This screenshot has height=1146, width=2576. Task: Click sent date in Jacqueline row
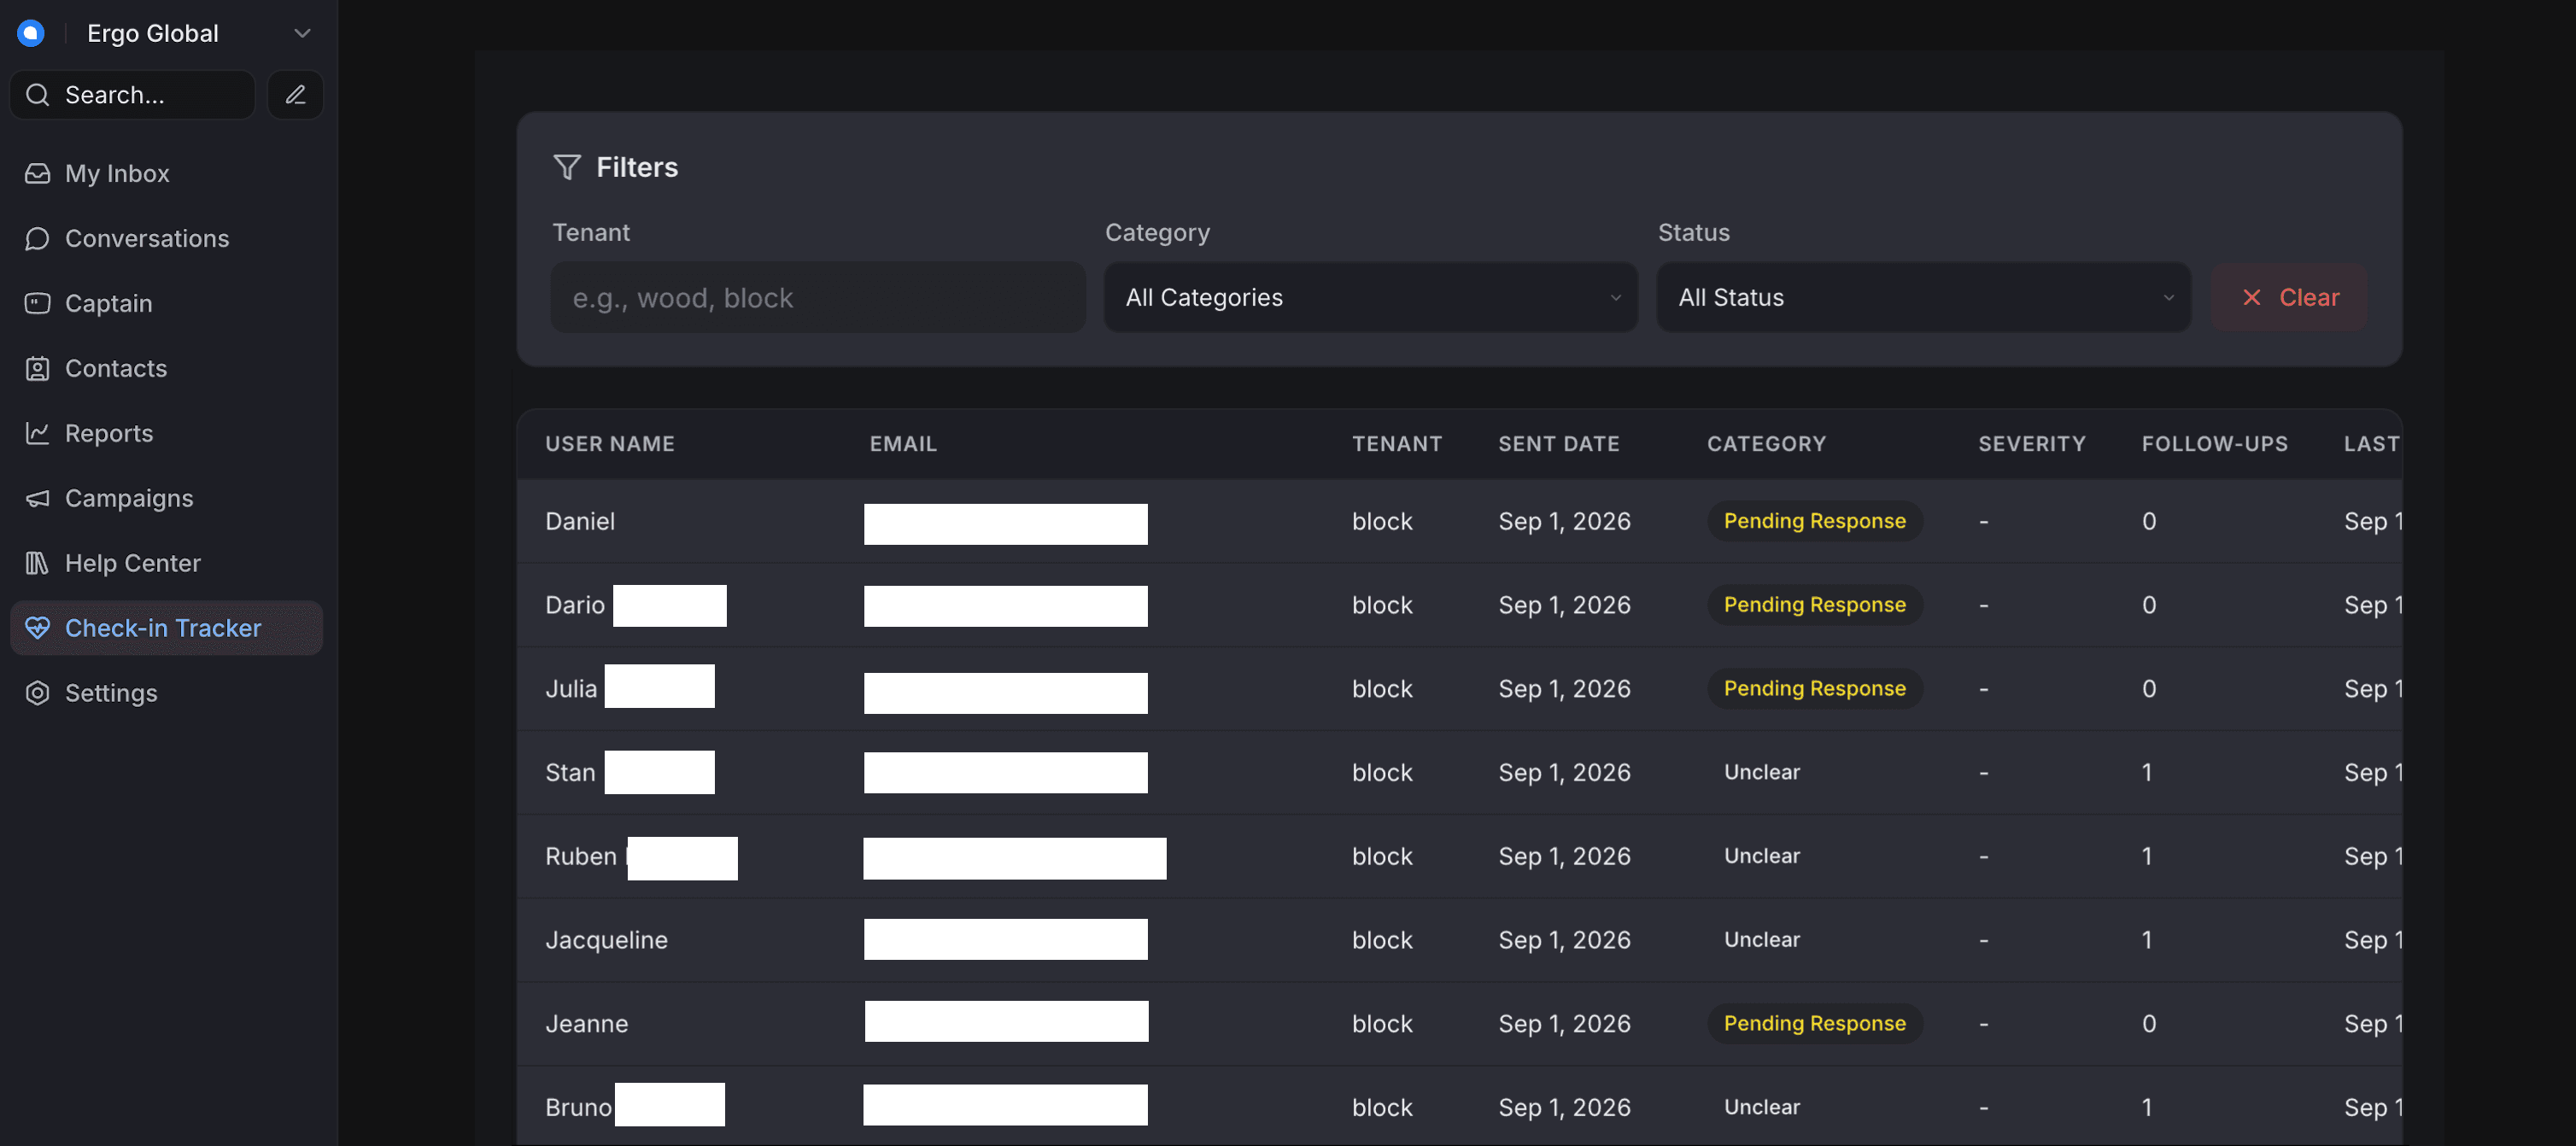pyautogui.click(x=1564, y=940)
